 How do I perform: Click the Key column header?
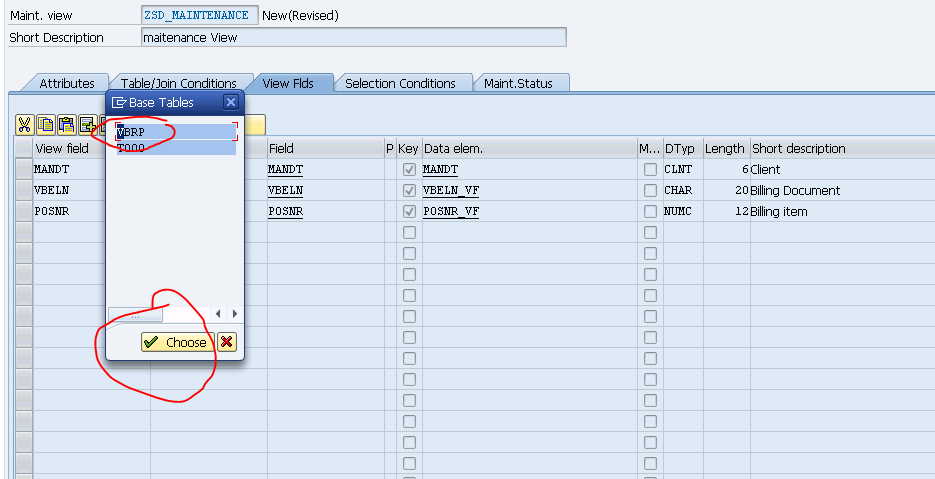[x=408, y=148]
